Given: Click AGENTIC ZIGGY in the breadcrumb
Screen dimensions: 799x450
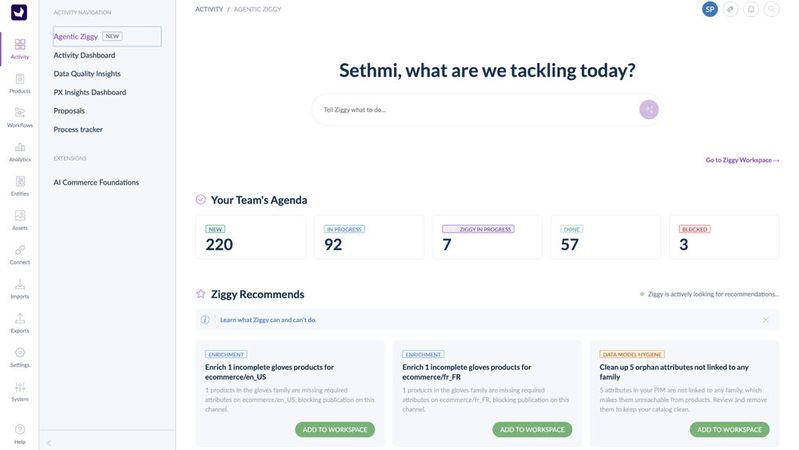Looking at the screenshot, I should point(257,9).
